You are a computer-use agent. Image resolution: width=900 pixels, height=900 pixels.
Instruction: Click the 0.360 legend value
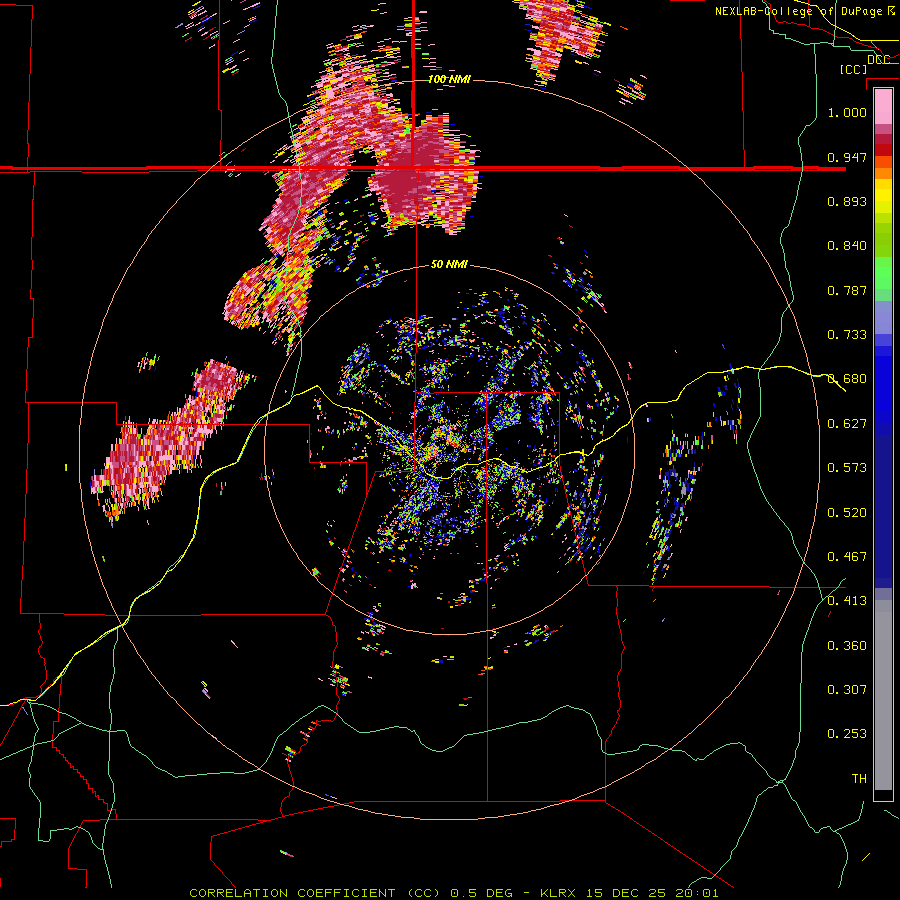click(x=847, y=646)
